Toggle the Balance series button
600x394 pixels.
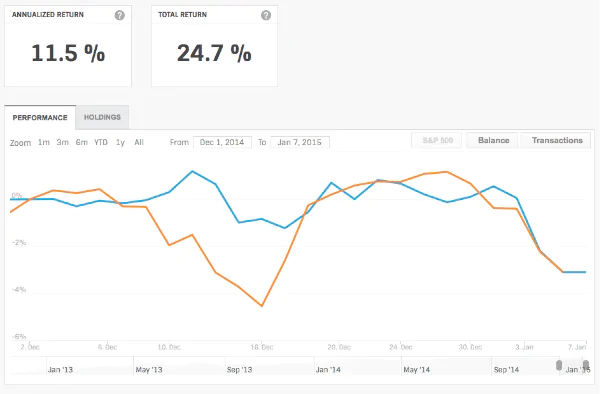click(x=494, y=140)
